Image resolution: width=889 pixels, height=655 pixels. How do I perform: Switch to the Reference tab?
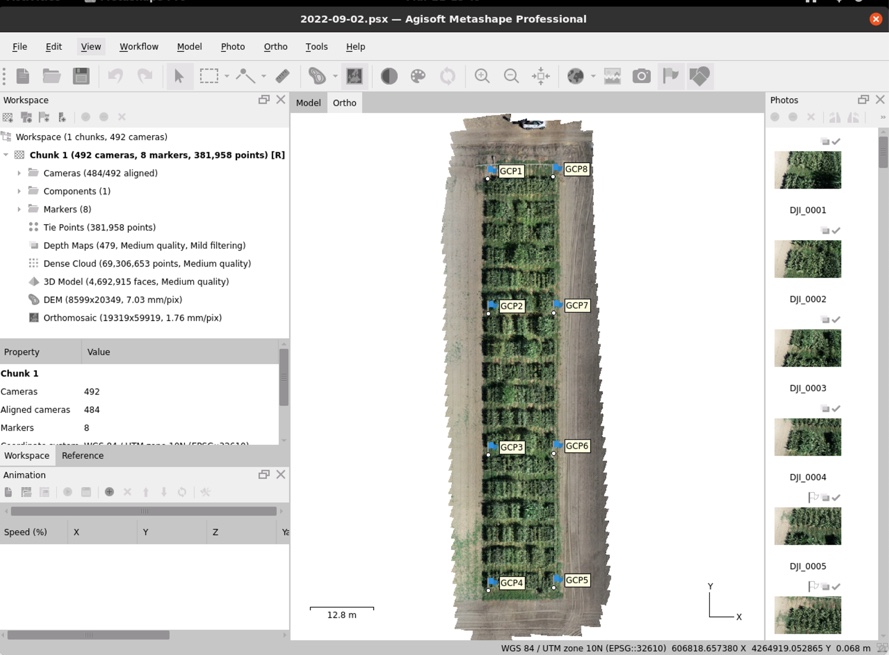(82, 456)
